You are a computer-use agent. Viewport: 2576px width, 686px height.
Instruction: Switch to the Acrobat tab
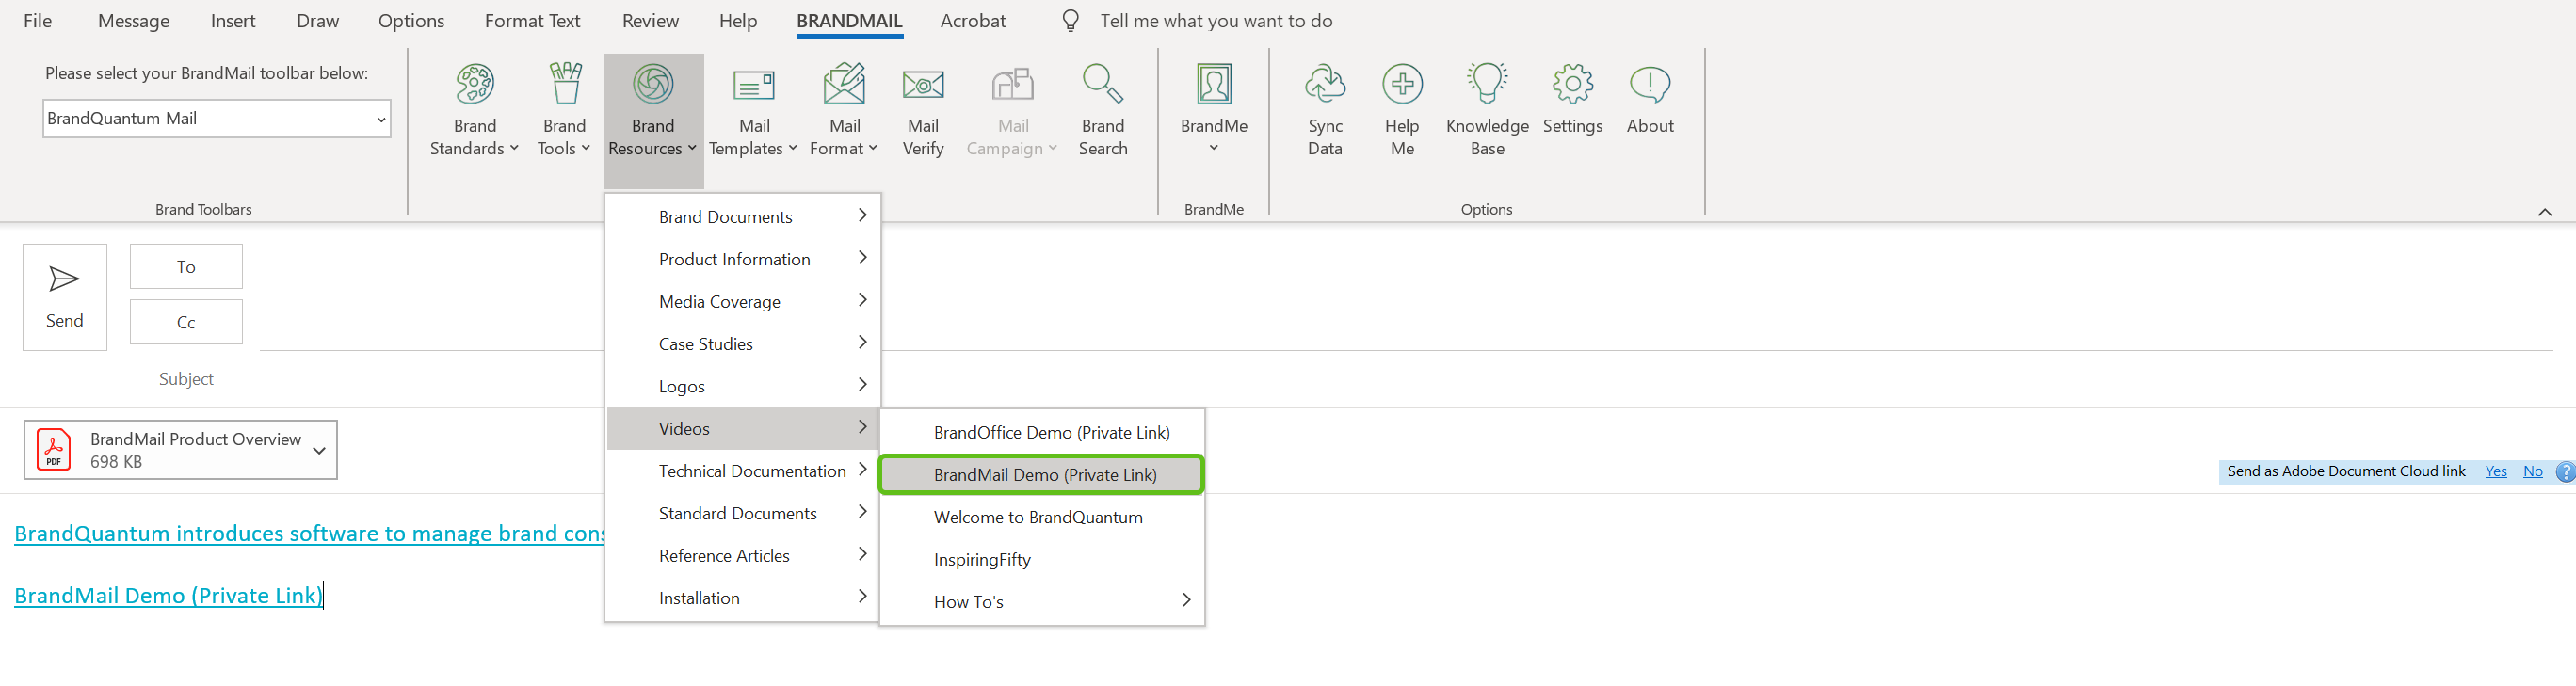pyautogui.click(x=973, y=21)
